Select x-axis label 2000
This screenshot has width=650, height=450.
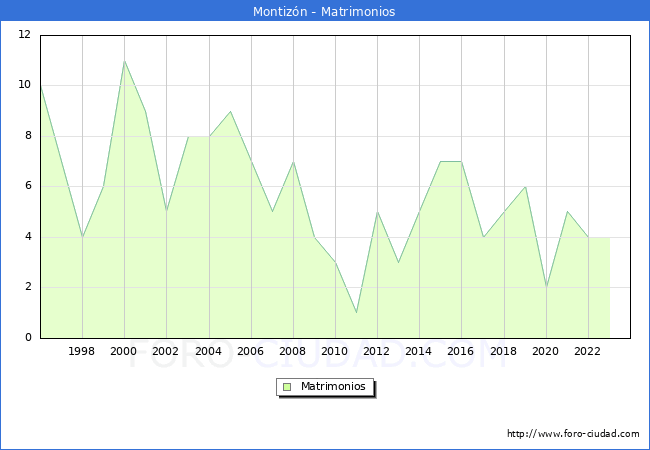[x=123, y=351]
